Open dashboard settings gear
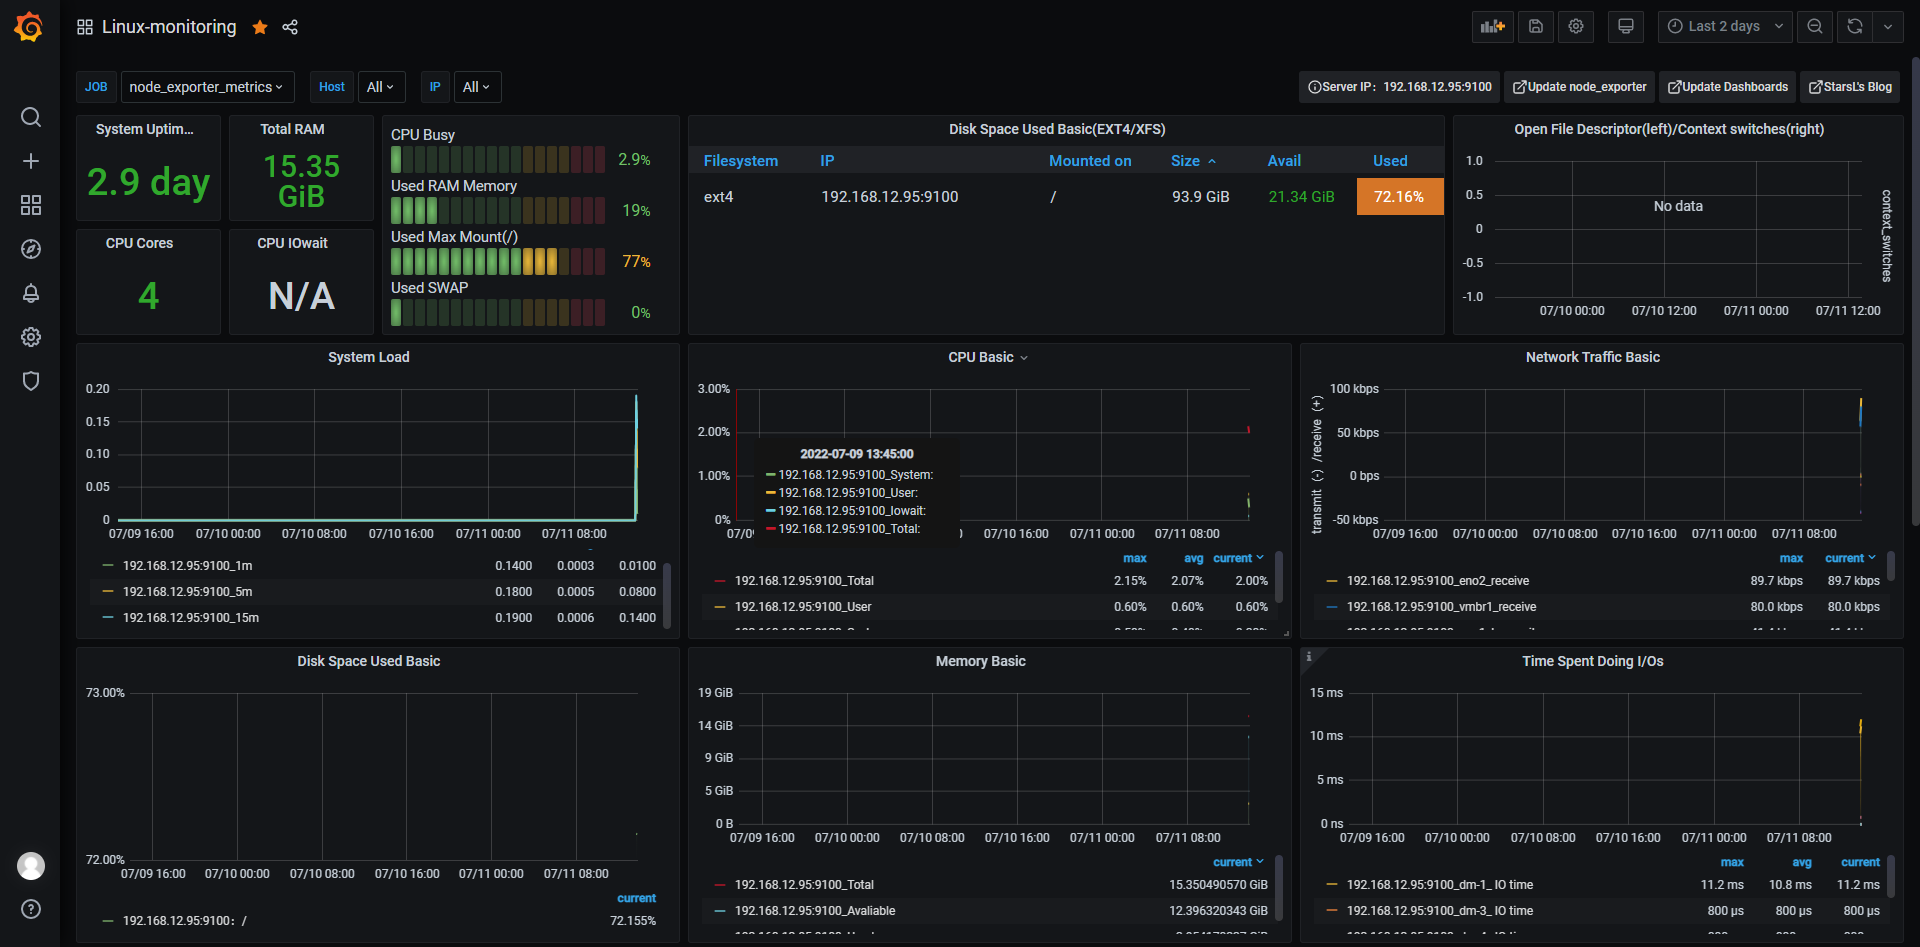Image resolution: width=1920 pixels, height=947 pixels. pyautogui.click(x=1576, y=26)
